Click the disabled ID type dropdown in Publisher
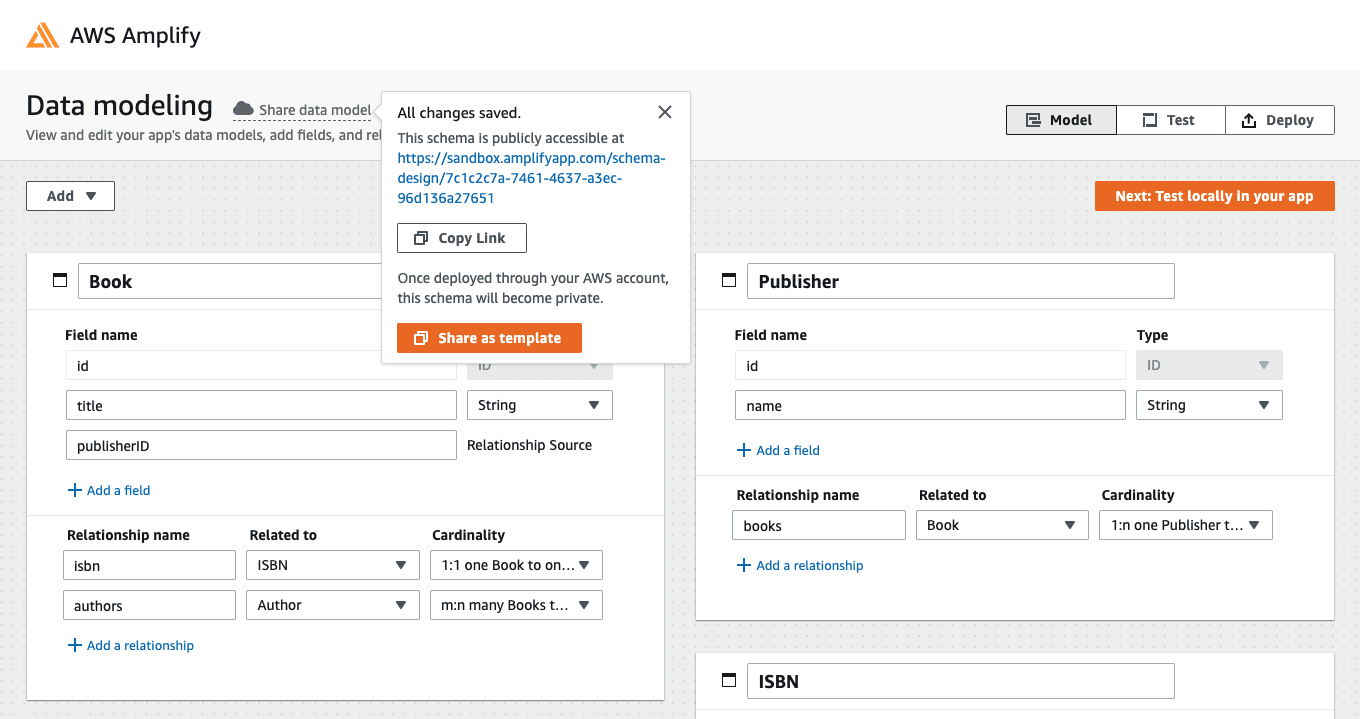This screenshot has width=1360, height=719. point(1209,365)
